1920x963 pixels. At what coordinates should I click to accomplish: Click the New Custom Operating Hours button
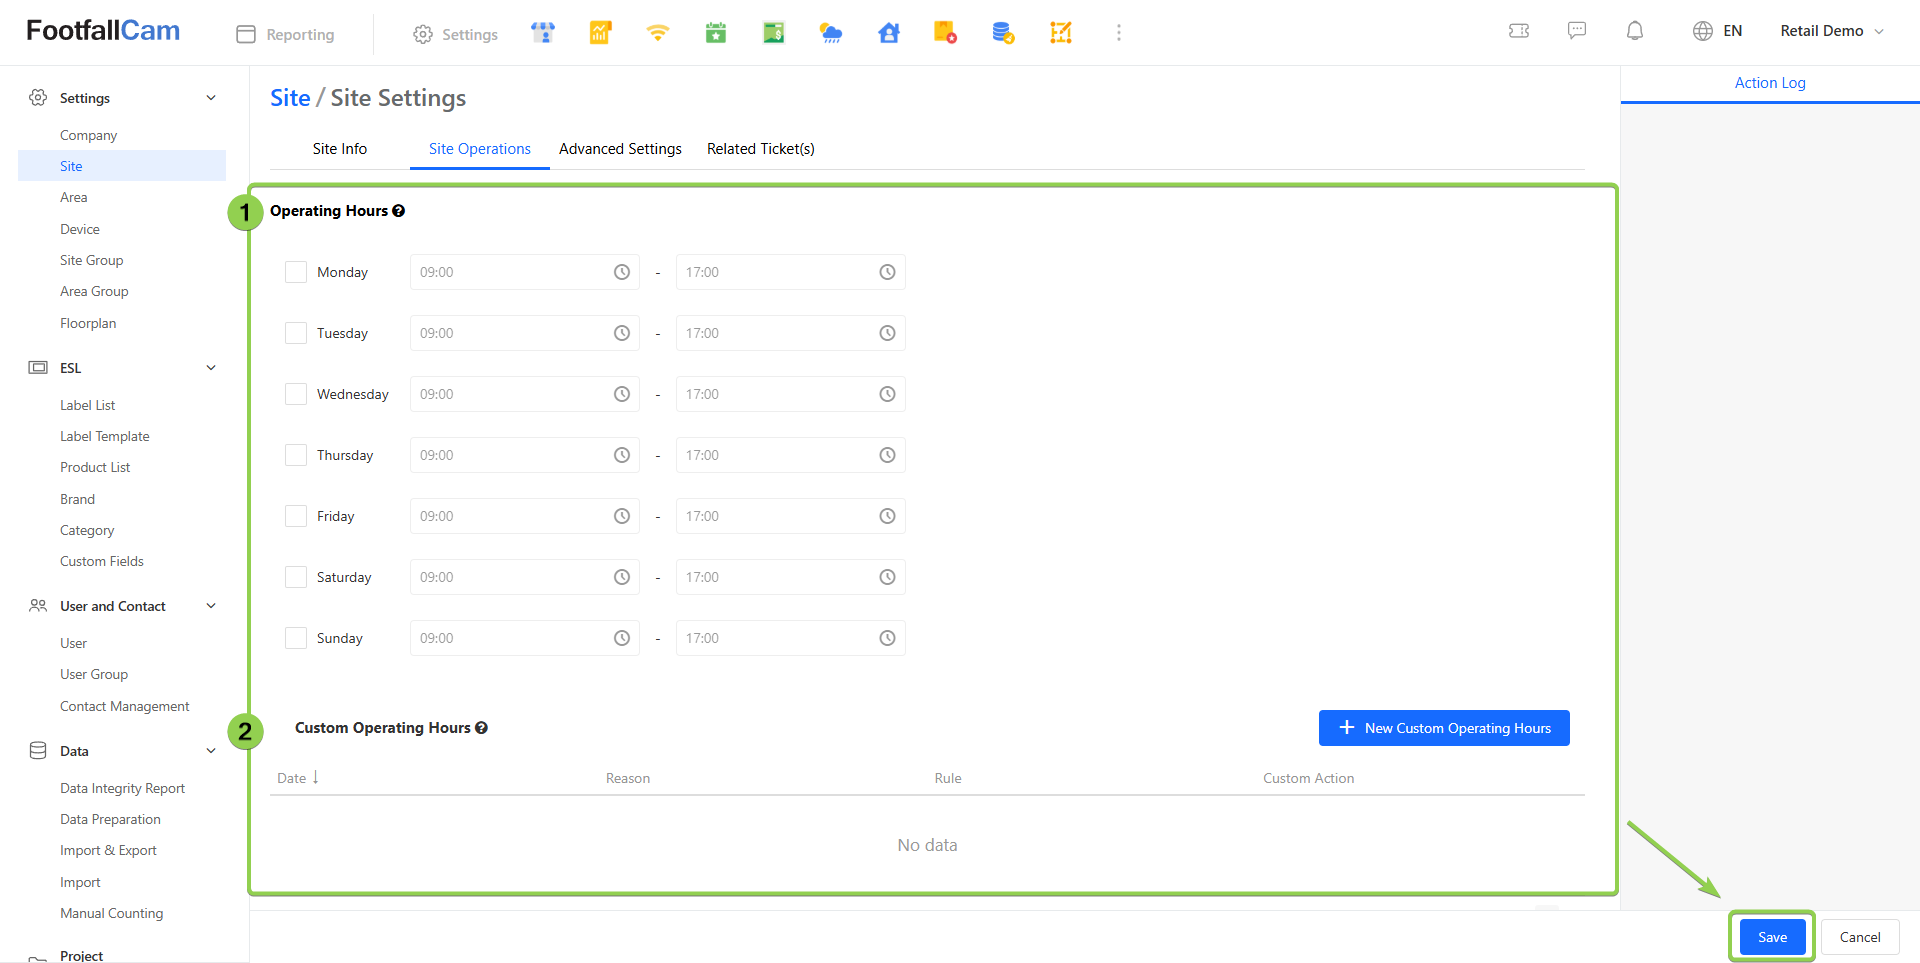pos(1444,728)
